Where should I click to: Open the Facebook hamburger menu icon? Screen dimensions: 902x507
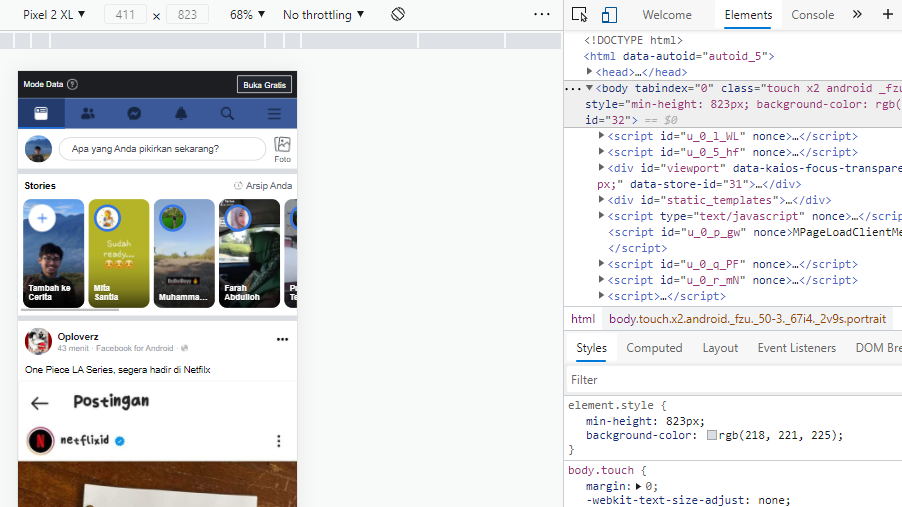(274, 113)
